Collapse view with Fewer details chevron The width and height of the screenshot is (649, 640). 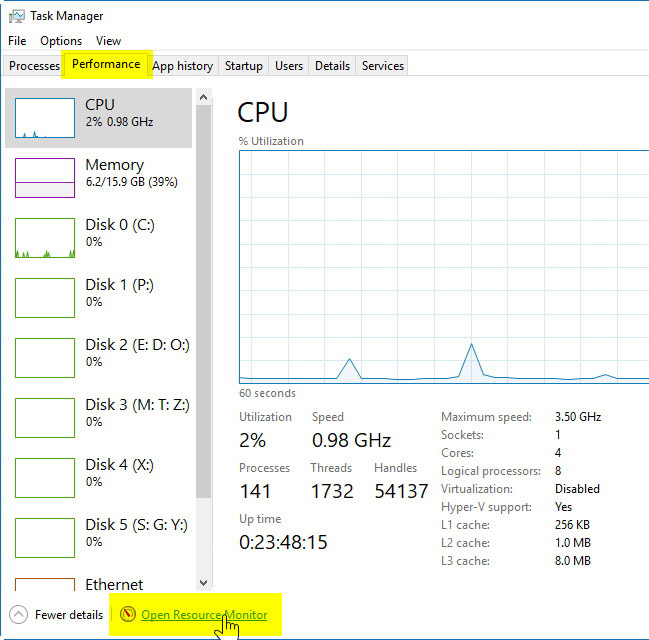point(18,615)
